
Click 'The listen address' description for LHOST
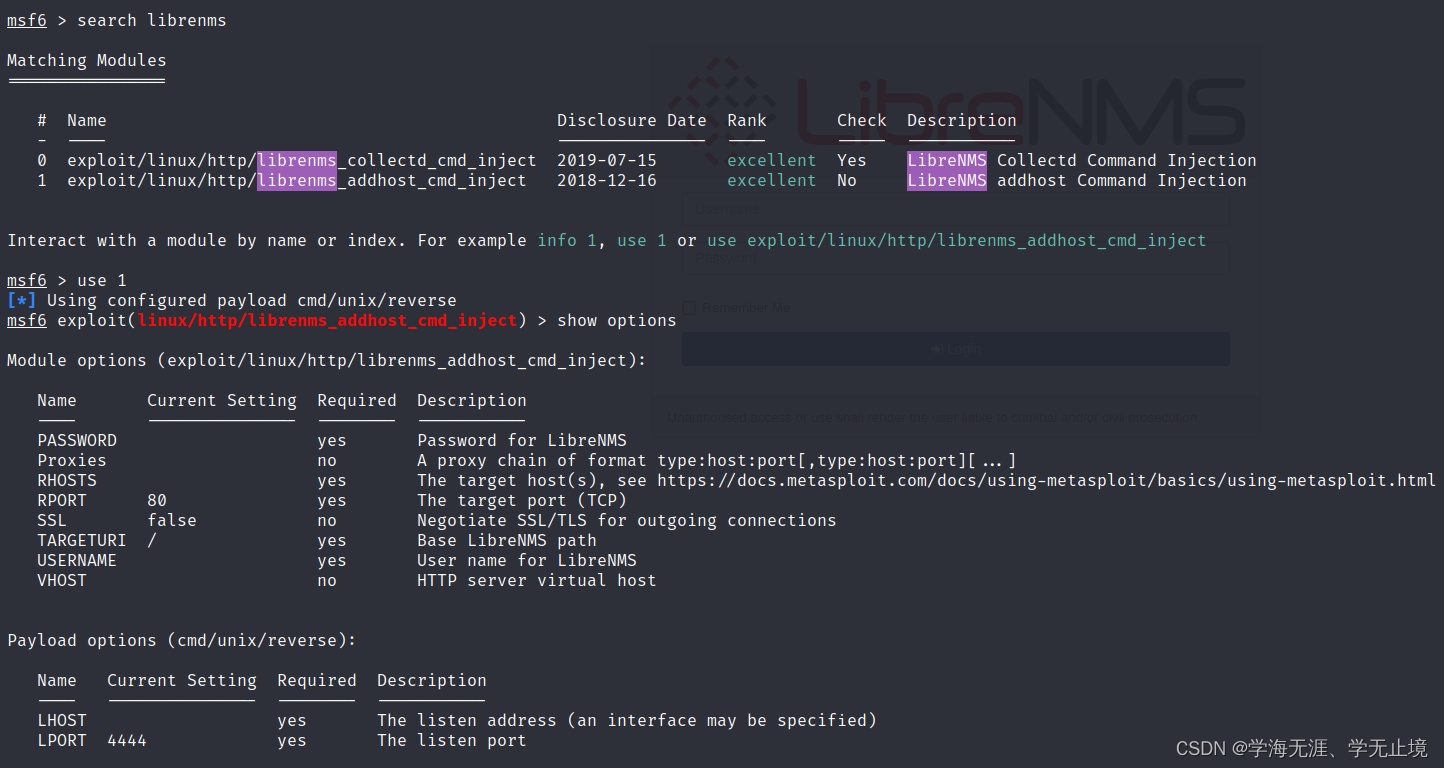627,721
